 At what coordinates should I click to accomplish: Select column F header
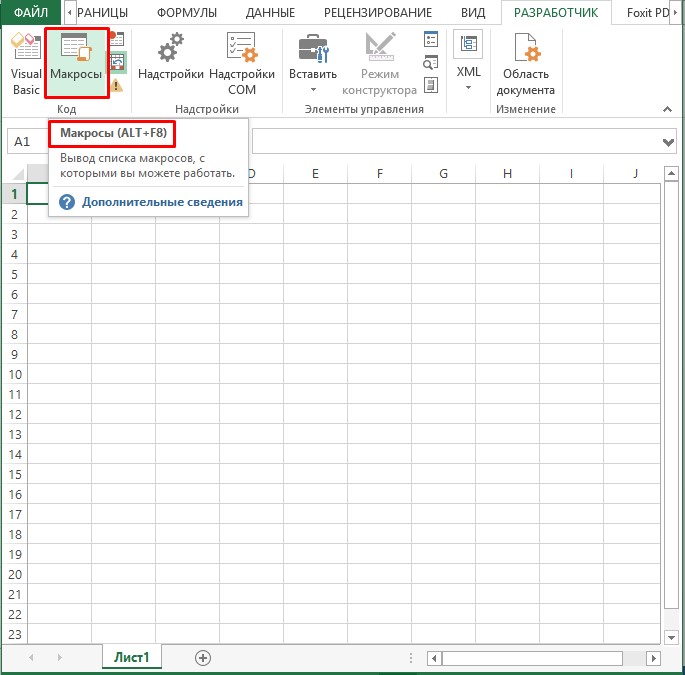(379, 174)
